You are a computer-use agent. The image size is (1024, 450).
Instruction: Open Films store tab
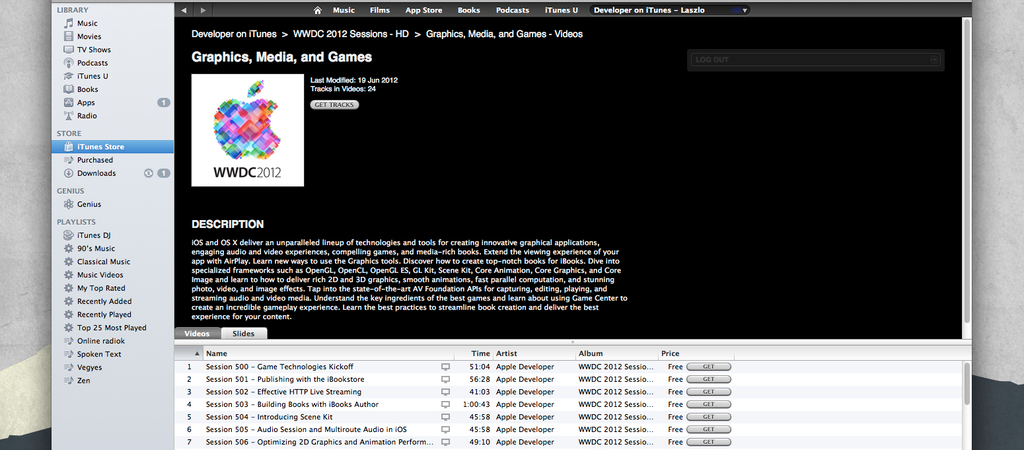pyautogui.click(x=379, y=10)
